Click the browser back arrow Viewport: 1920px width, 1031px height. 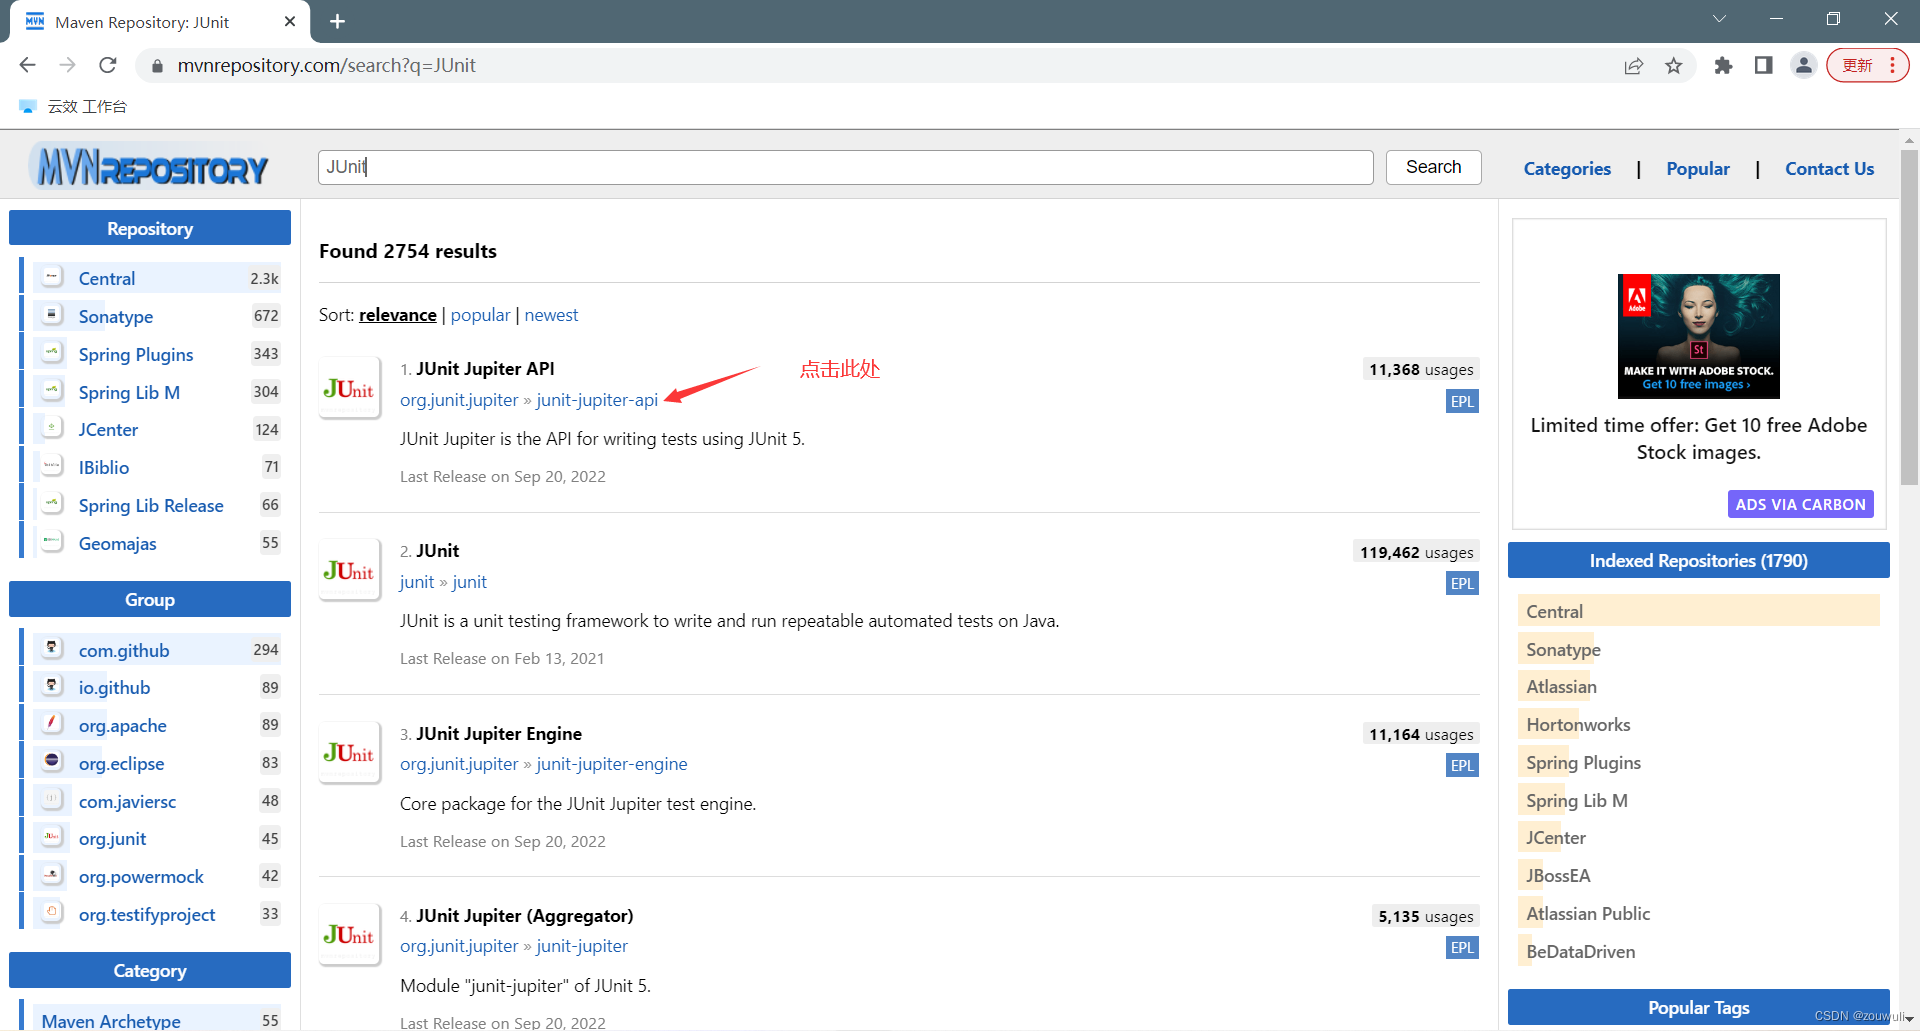27,65
